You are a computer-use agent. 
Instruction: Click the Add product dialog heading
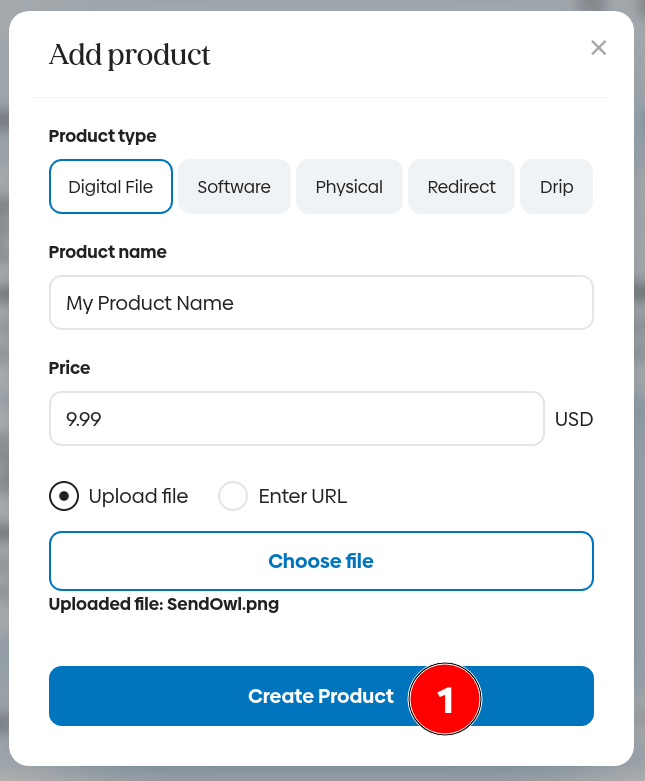pyautogui.click(x=130, y=54)
